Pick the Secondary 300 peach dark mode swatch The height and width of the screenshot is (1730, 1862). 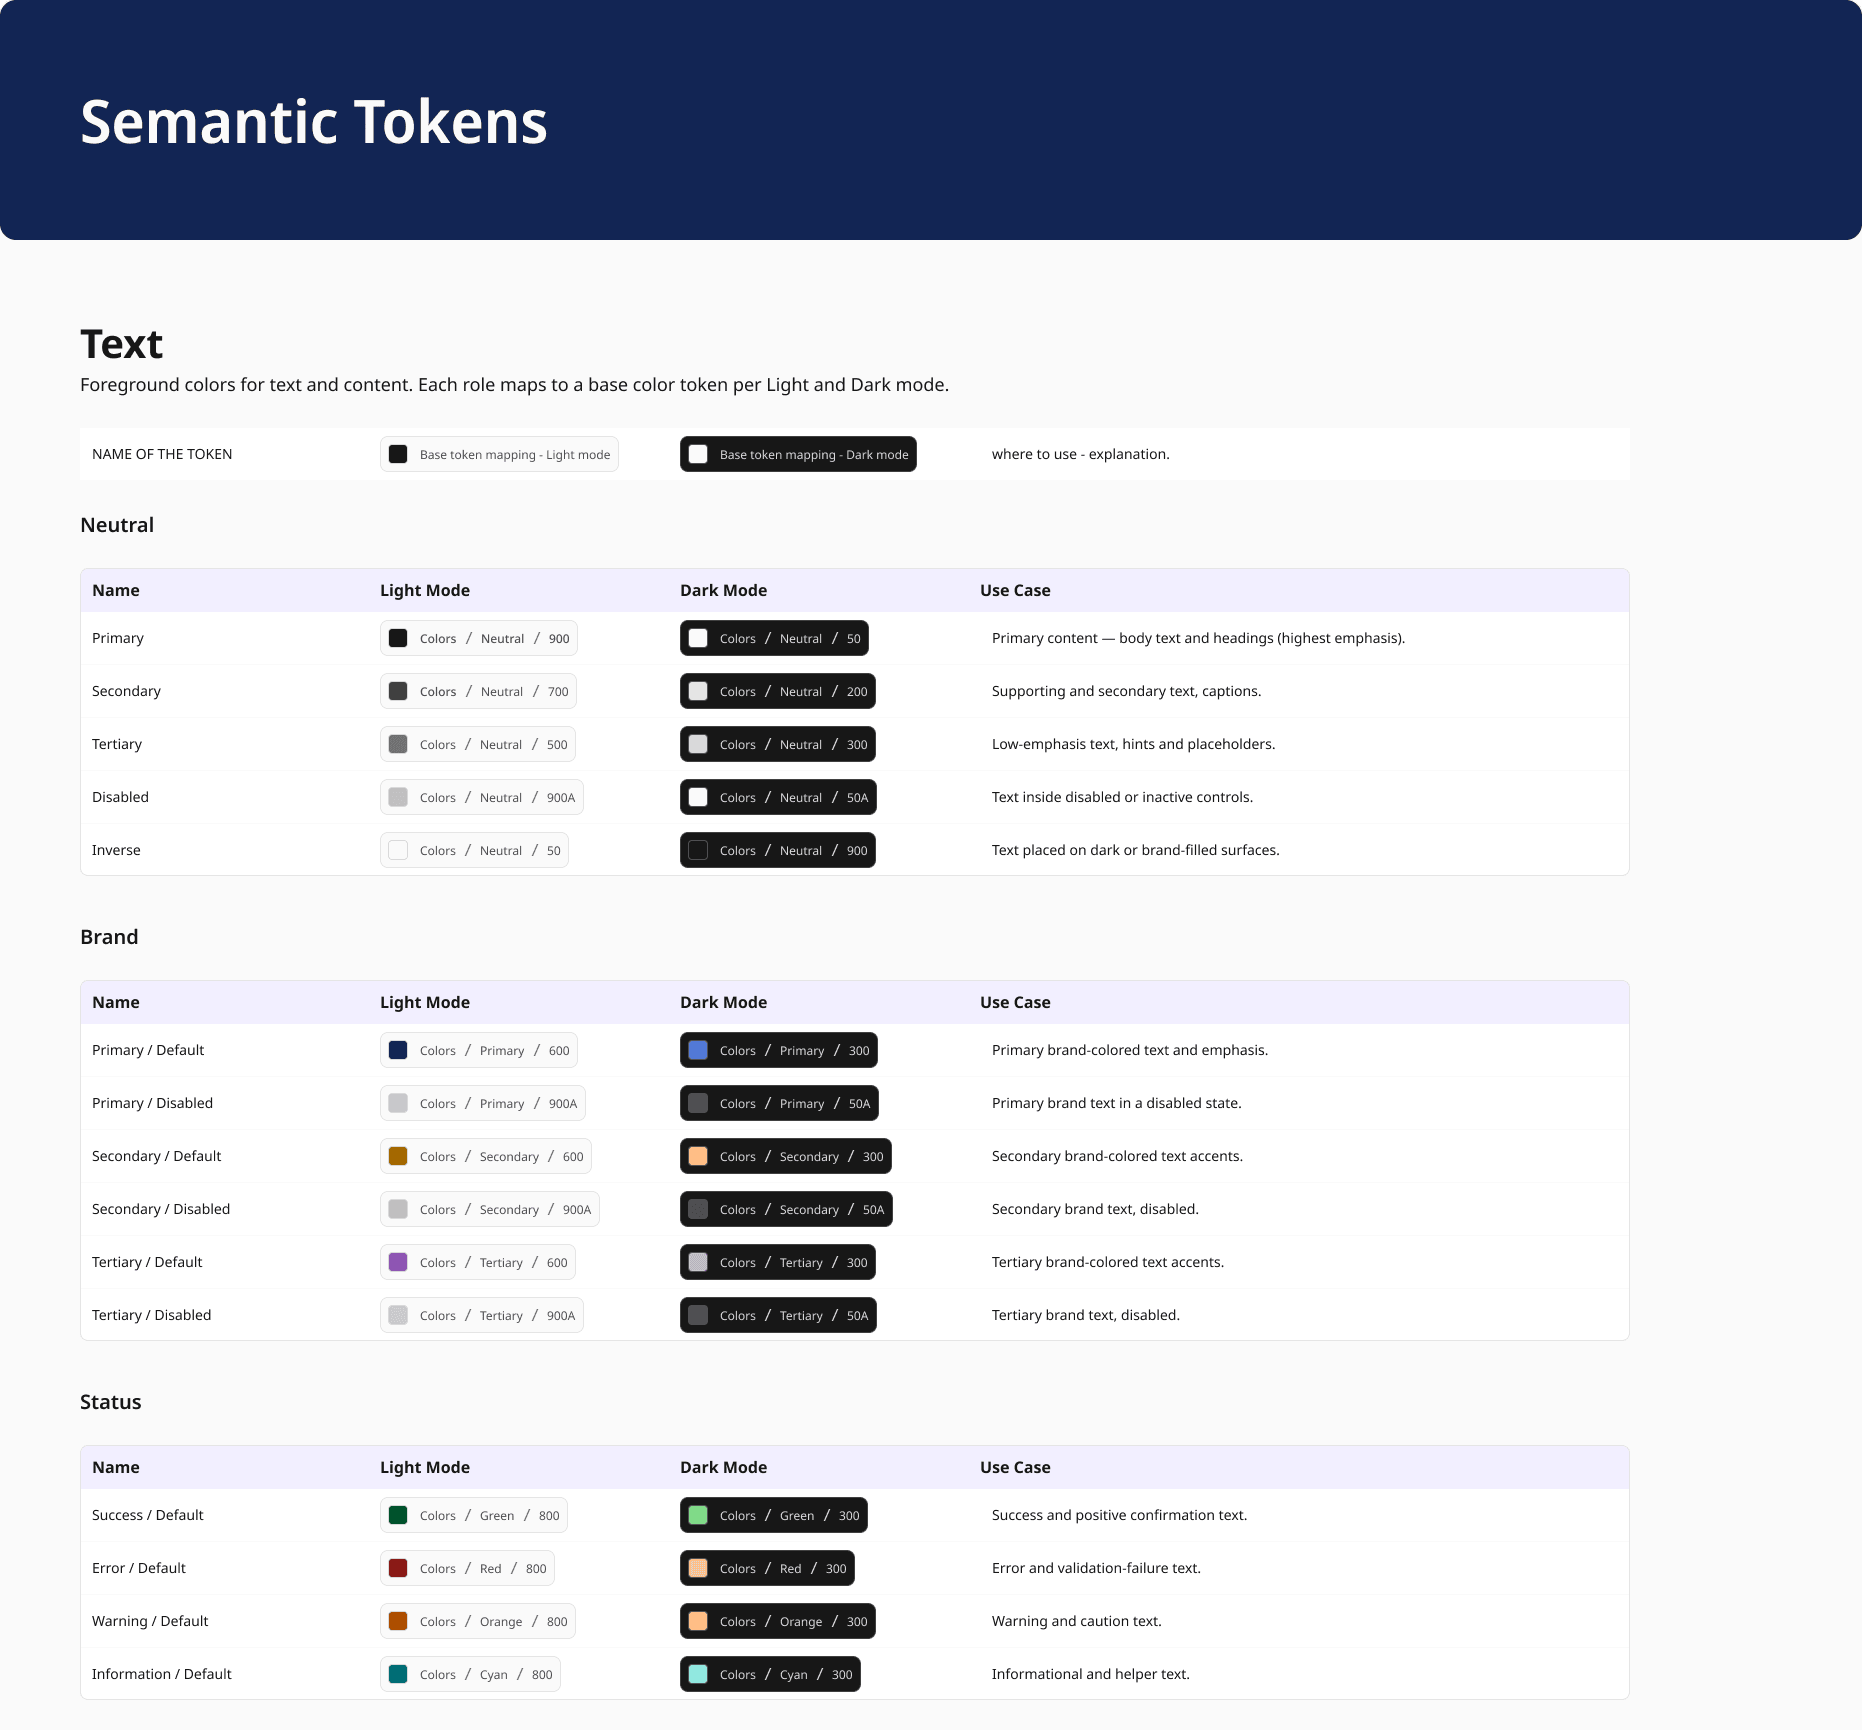(x=698, y=1156)
